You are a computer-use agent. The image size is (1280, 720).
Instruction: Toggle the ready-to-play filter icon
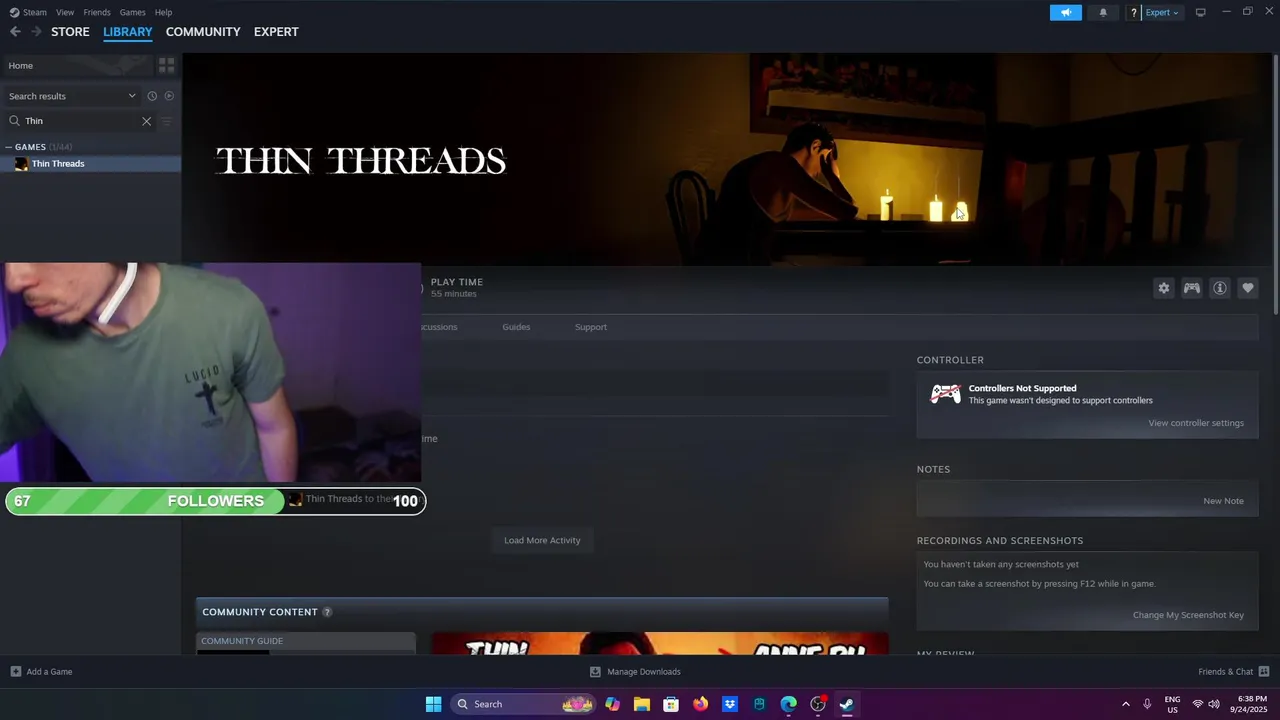pyautogui.click(x=169, y=96)
